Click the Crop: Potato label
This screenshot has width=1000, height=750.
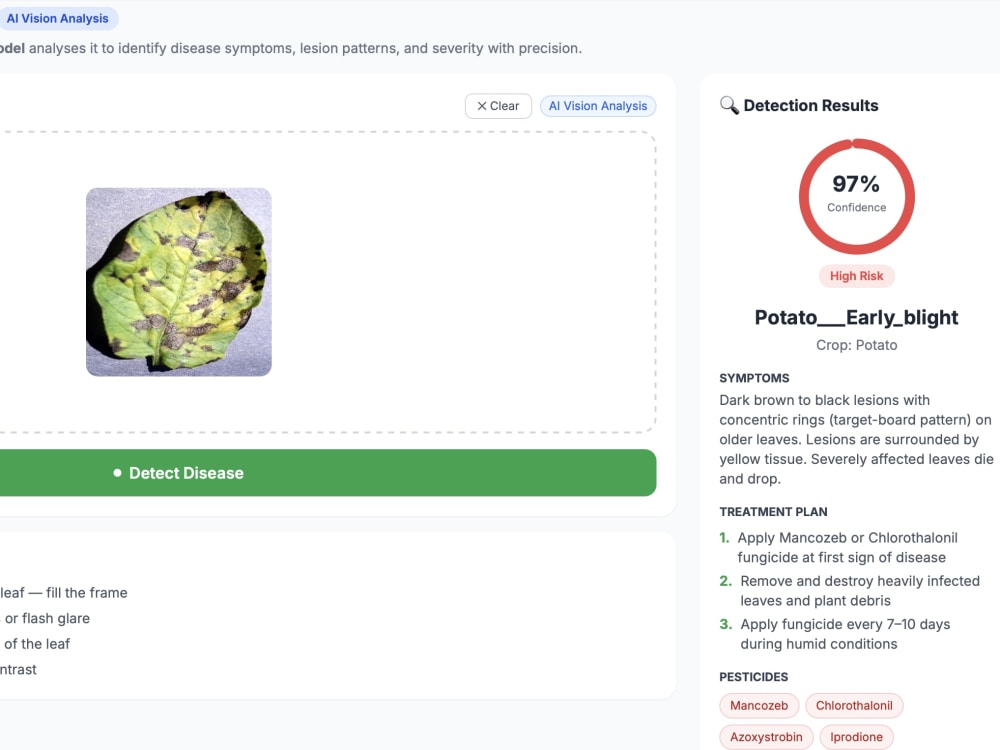[857, 345]
